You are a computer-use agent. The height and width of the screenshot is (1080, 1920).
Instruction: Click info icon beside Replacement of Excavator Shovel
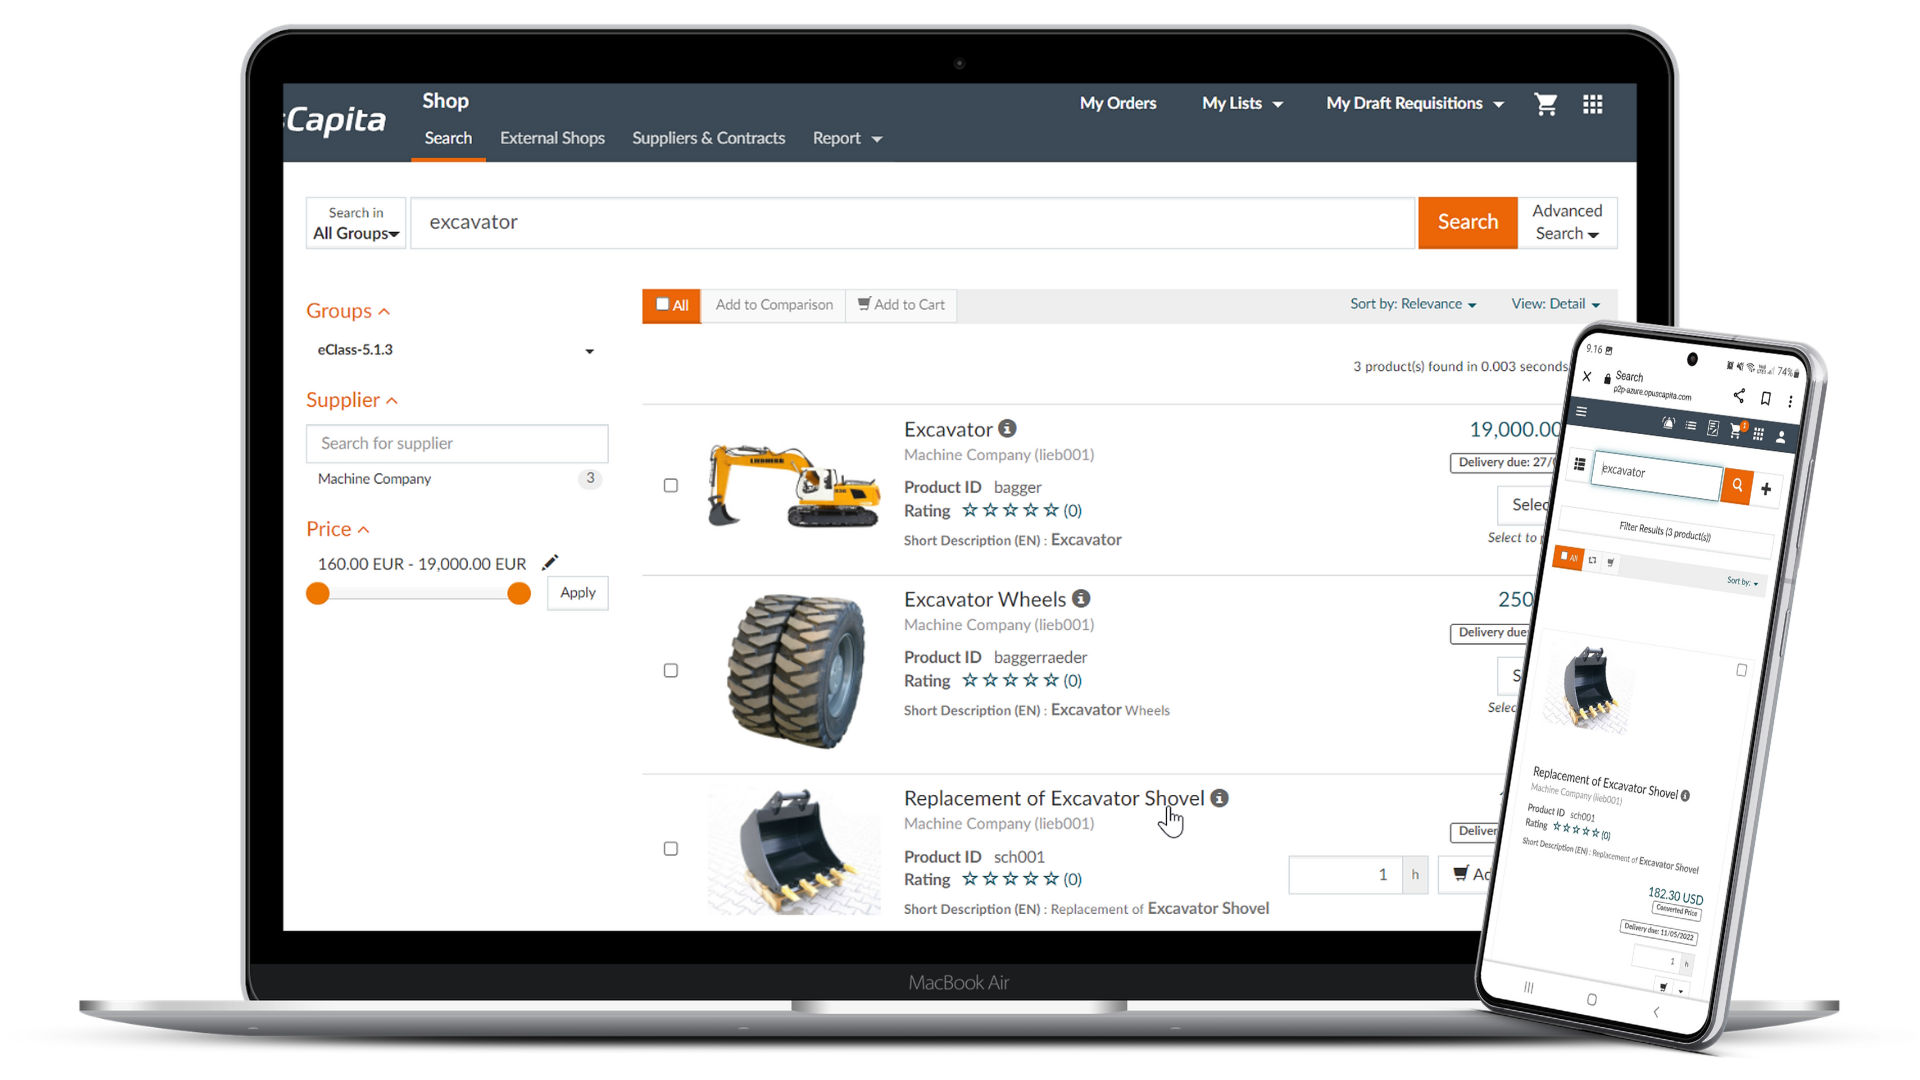pos(1219,798)
